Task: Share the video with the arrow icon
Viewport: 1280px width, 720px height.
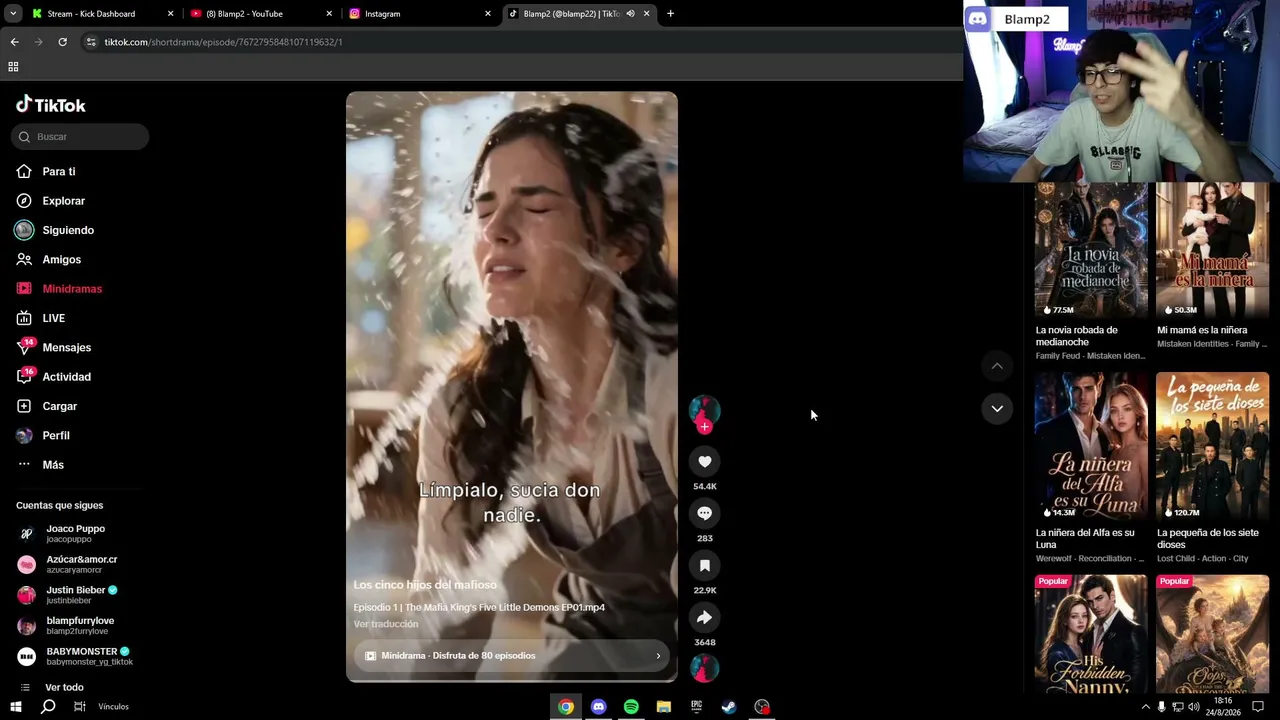Action: (x=705, y=617)
